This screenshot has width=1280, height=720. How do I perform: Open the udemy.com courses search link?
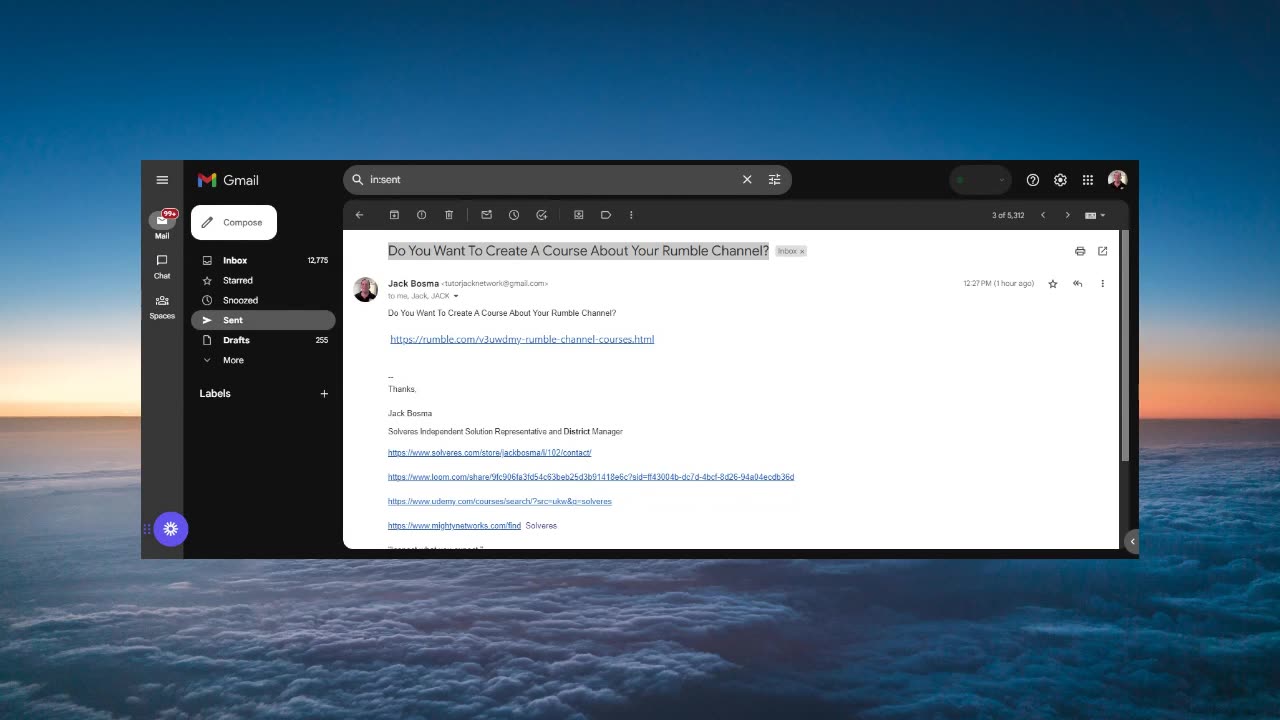(x=500, y=501)
